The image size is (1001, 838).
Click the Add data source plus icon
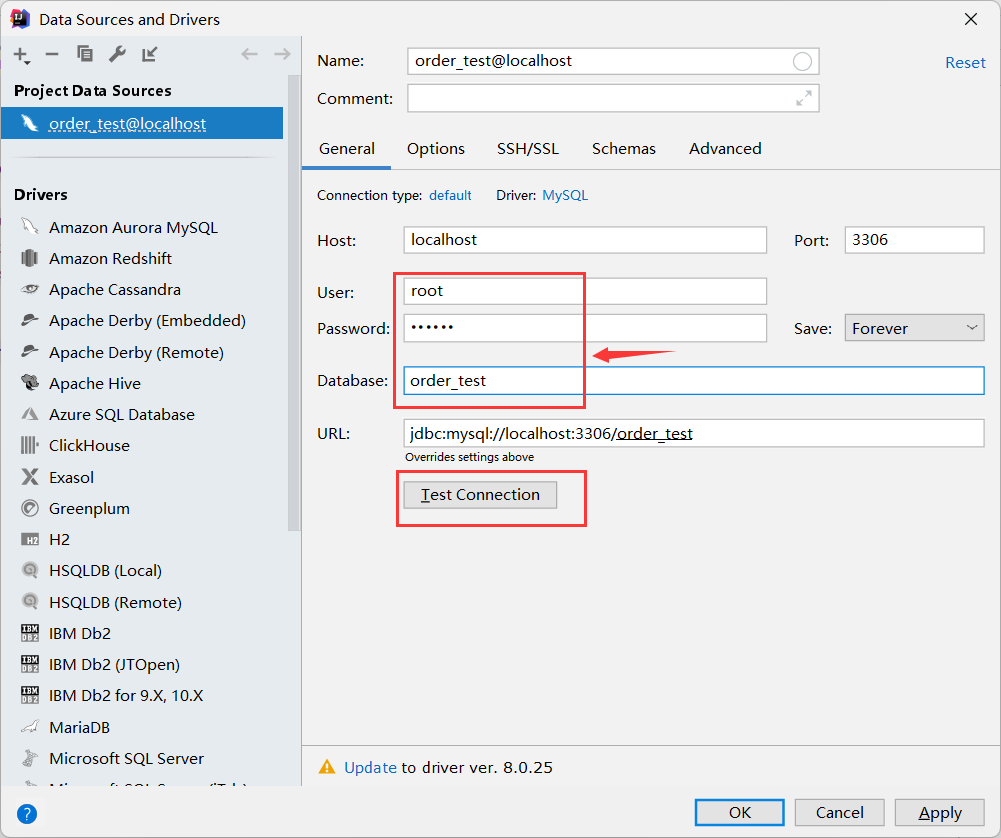click(x=21, y=55)
